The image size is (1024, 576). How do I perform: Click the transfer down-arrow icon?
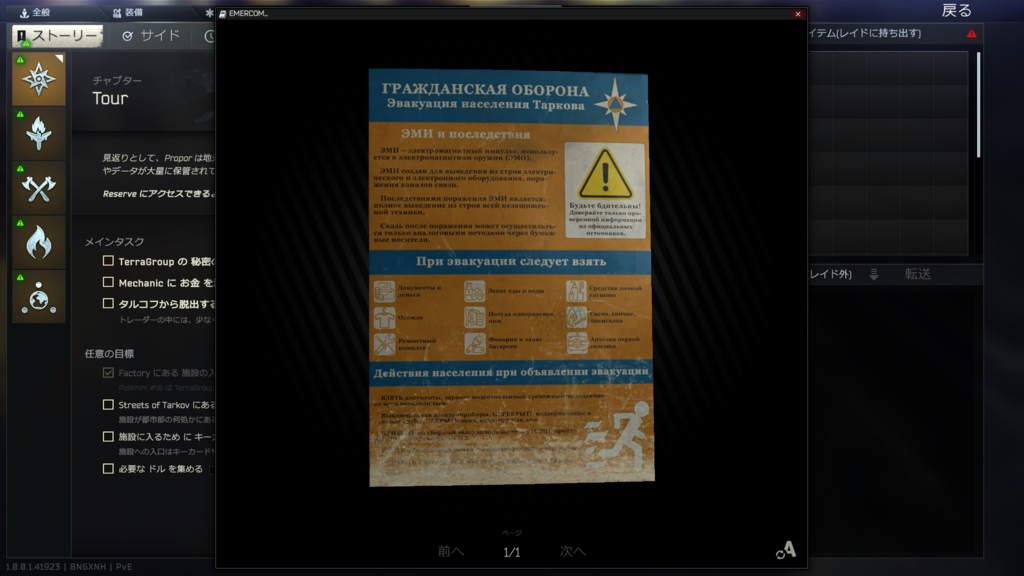(873, 275)
